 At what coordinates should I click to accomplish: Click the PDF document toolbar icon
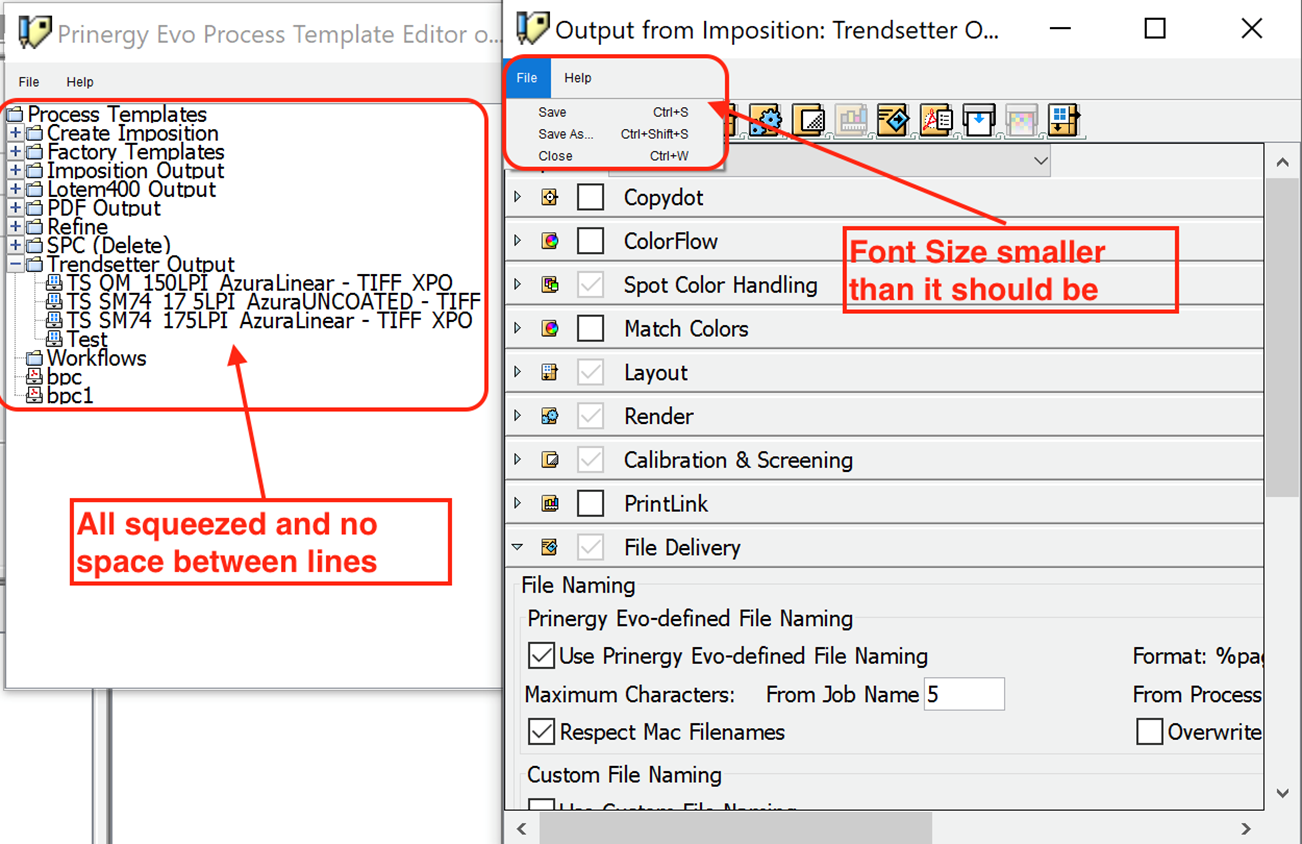[x=936, y=120]
